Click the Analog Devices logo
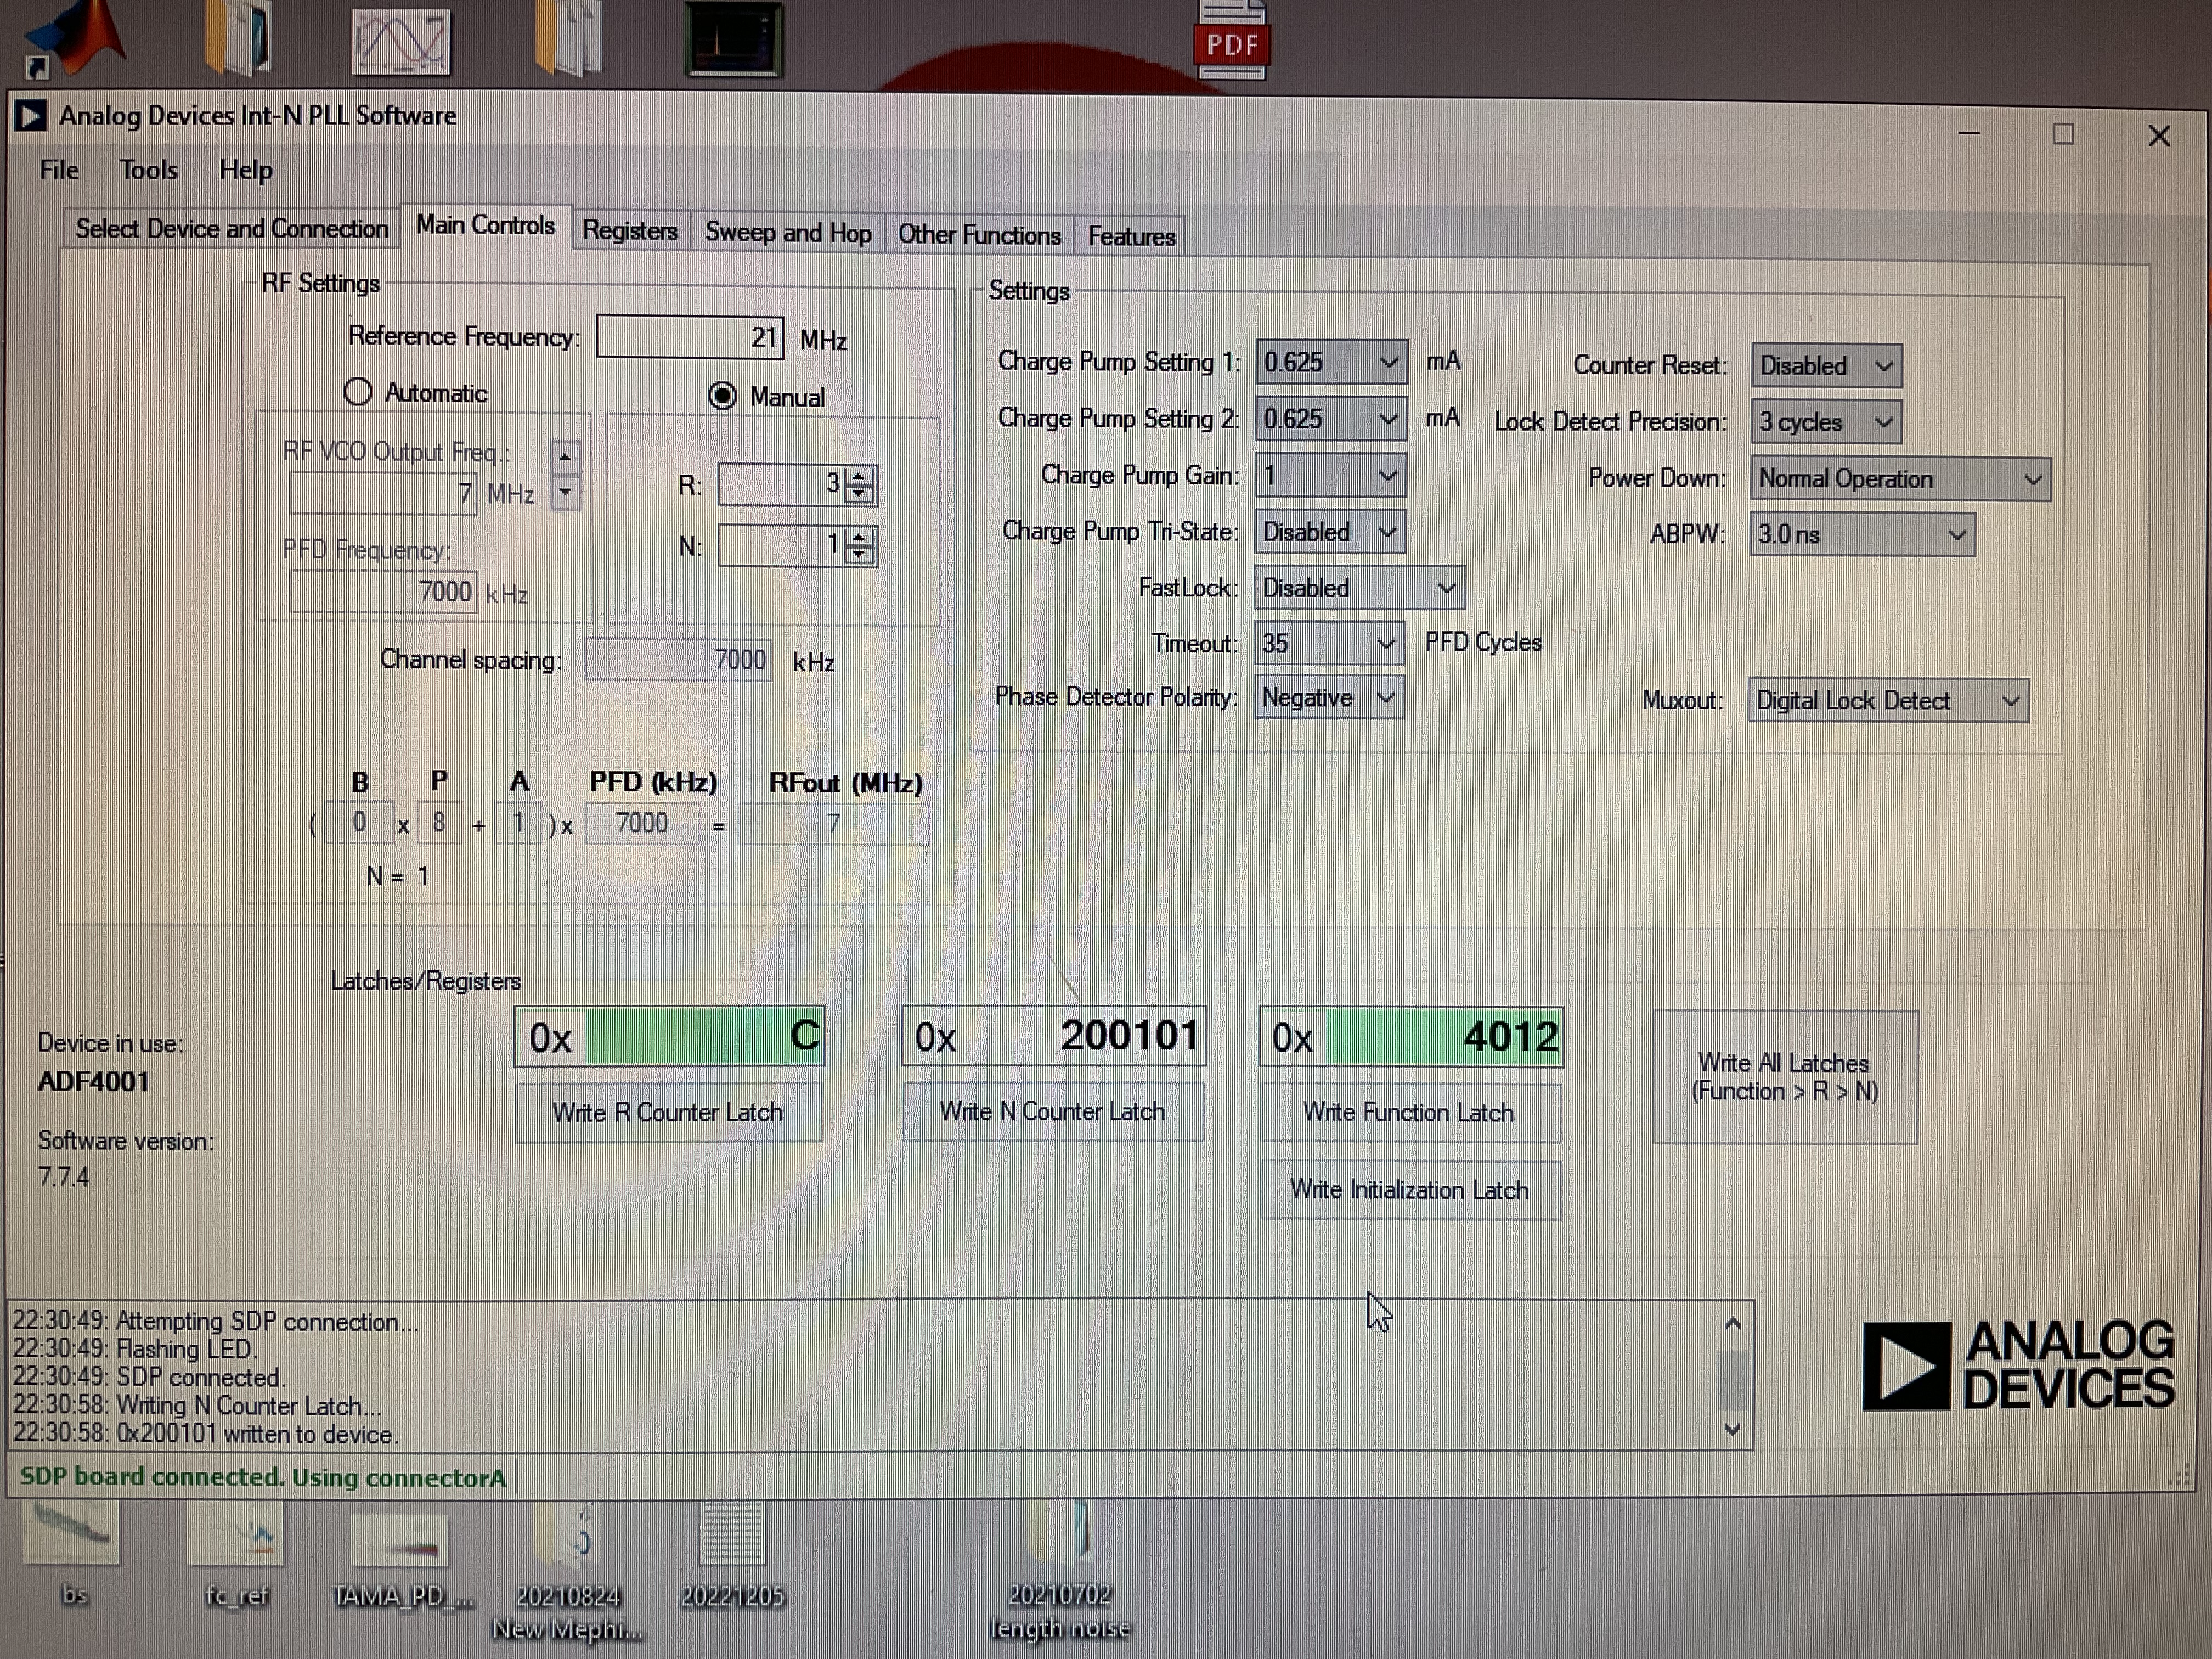 2018,1366
